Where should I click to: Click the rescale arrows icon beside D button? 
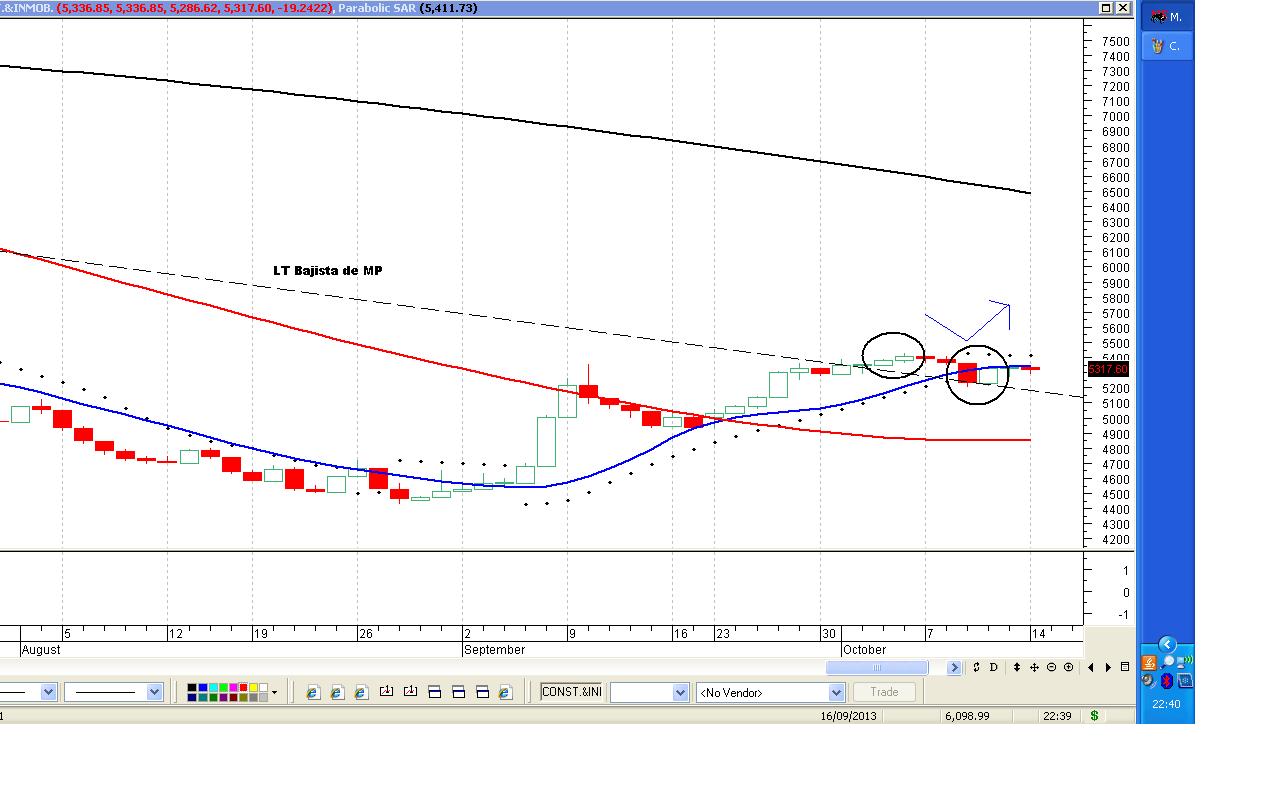(x=976, y=667)
